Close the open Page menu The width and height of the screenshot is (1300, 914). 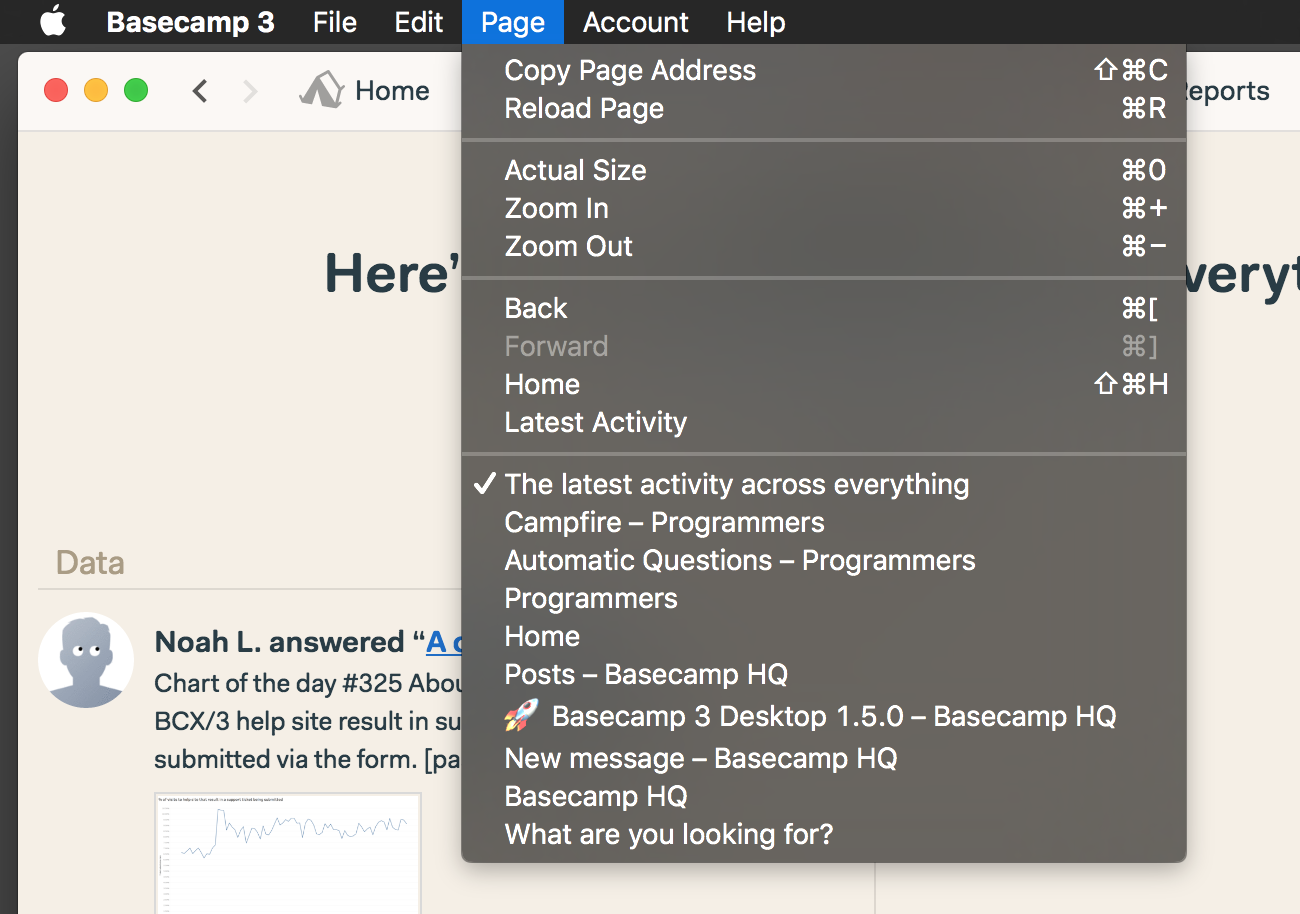[x=513, y=22]
